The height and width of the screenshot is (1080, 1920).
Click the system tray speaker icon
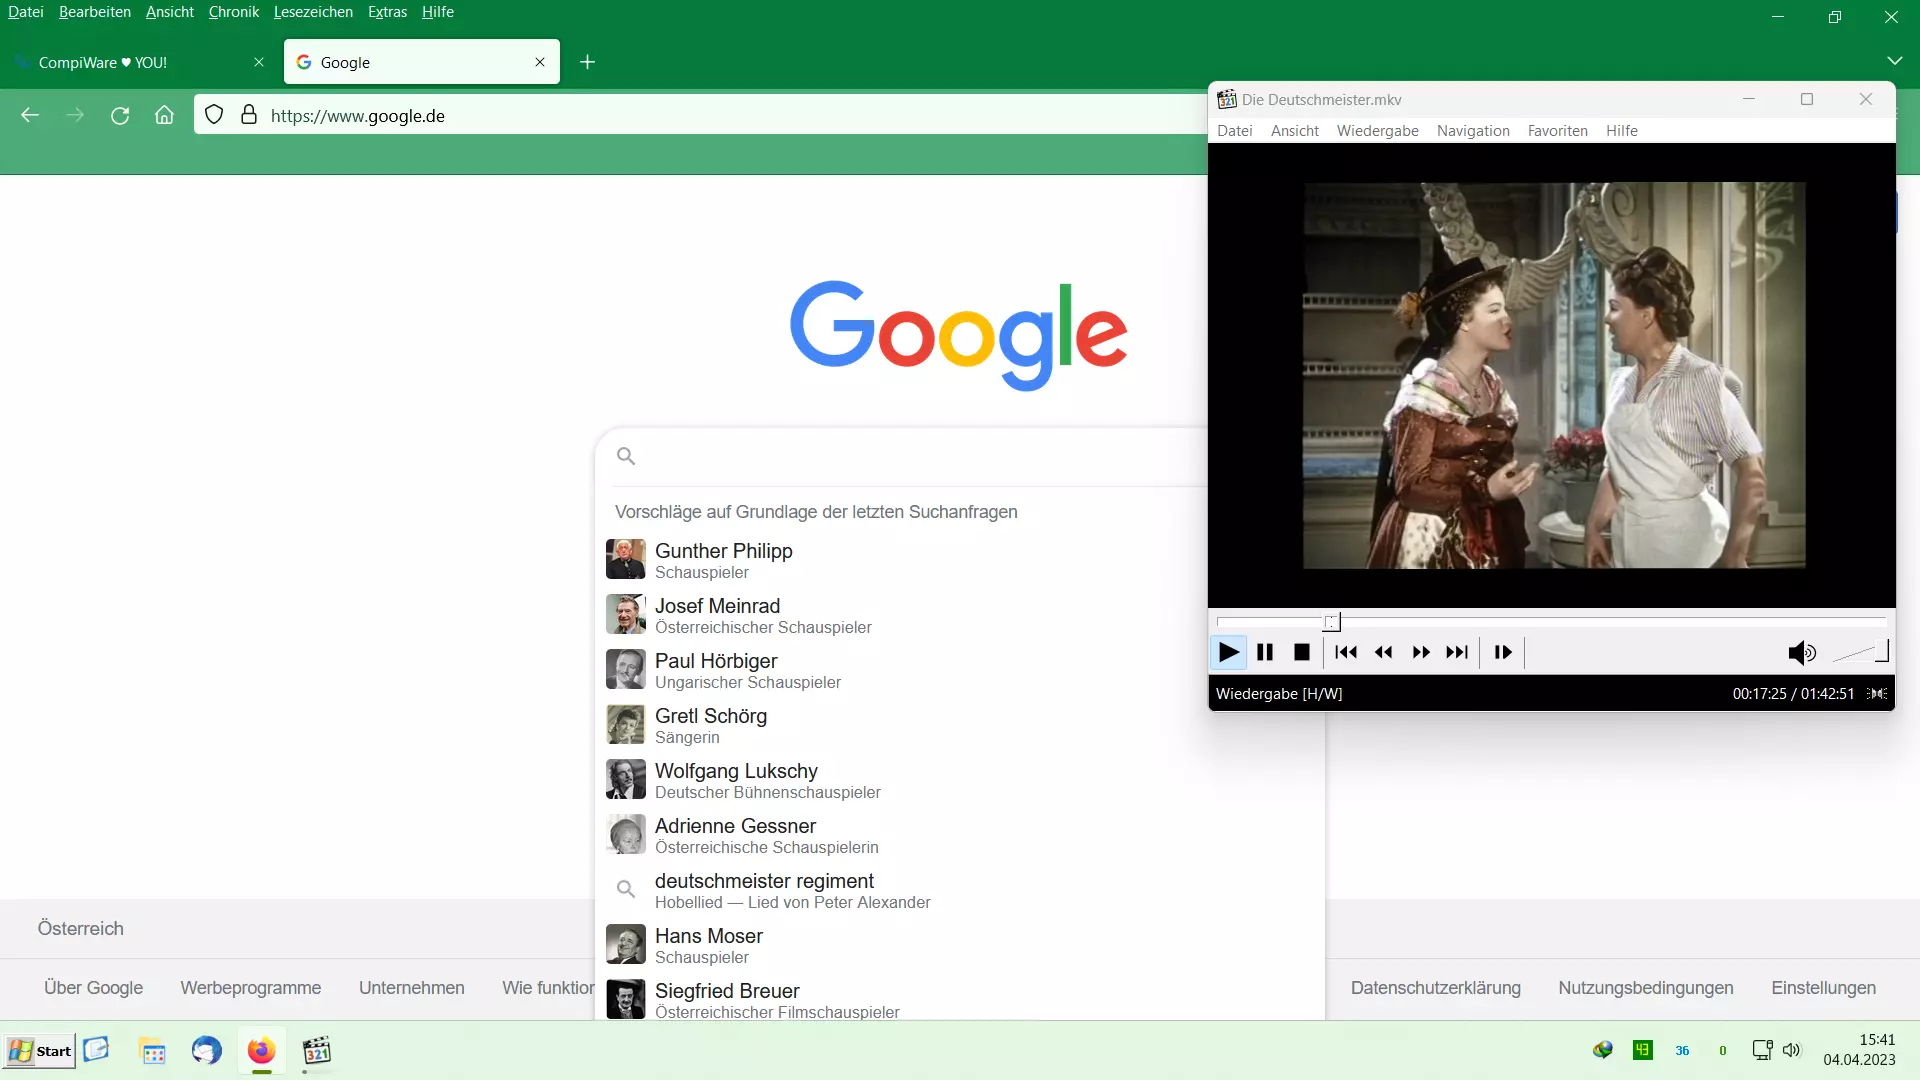pyautogui.click(x=1791, y=1050)
